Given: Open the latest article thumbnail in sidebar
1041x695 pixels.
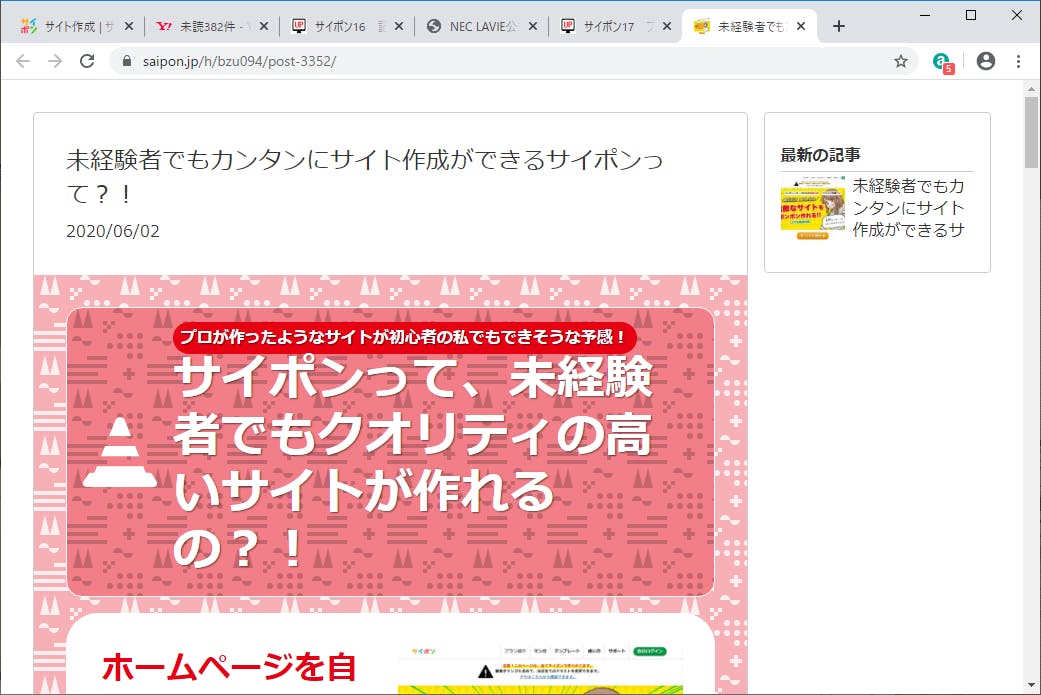Looking at the screenshot, I should (x=813, y=208).
